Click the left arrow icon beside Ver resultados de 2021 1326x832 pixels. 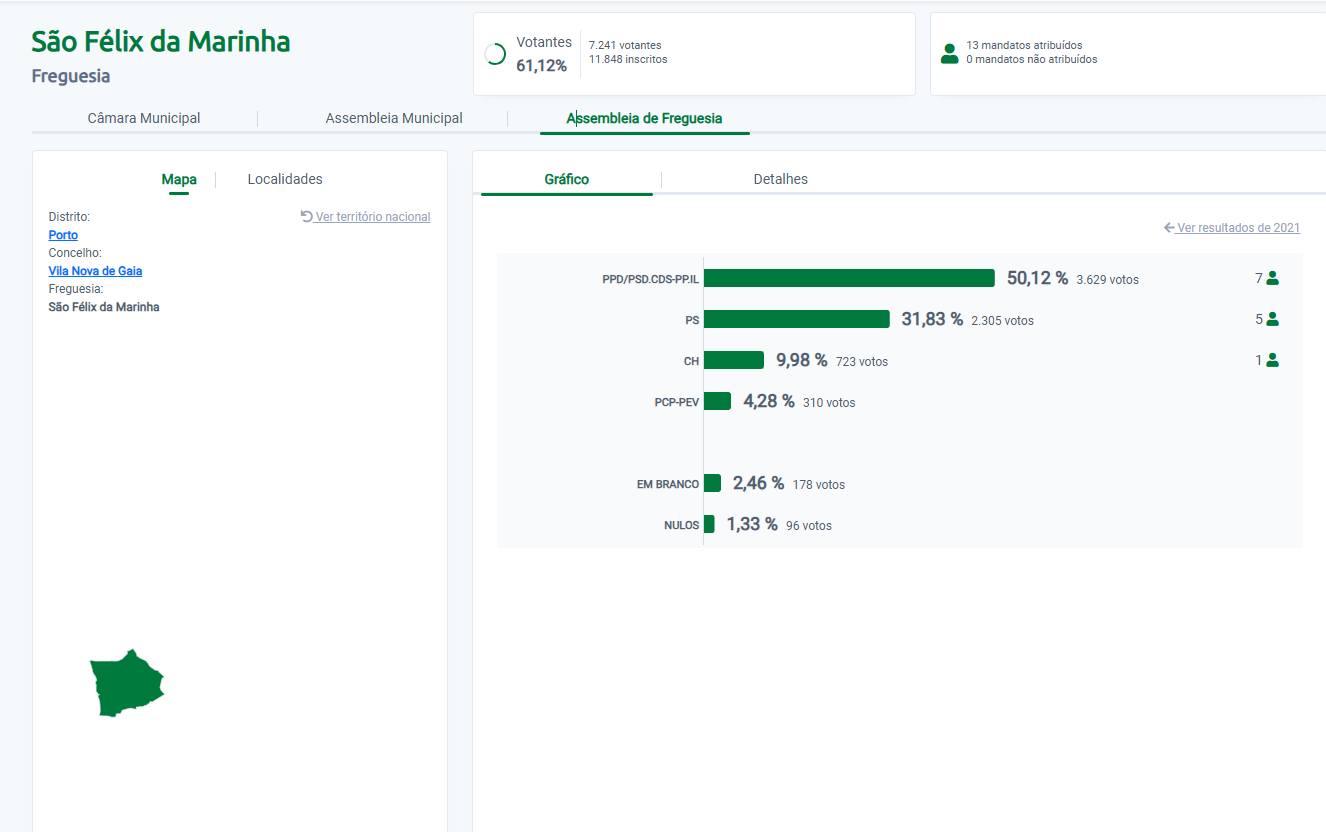click(1169, 228)
